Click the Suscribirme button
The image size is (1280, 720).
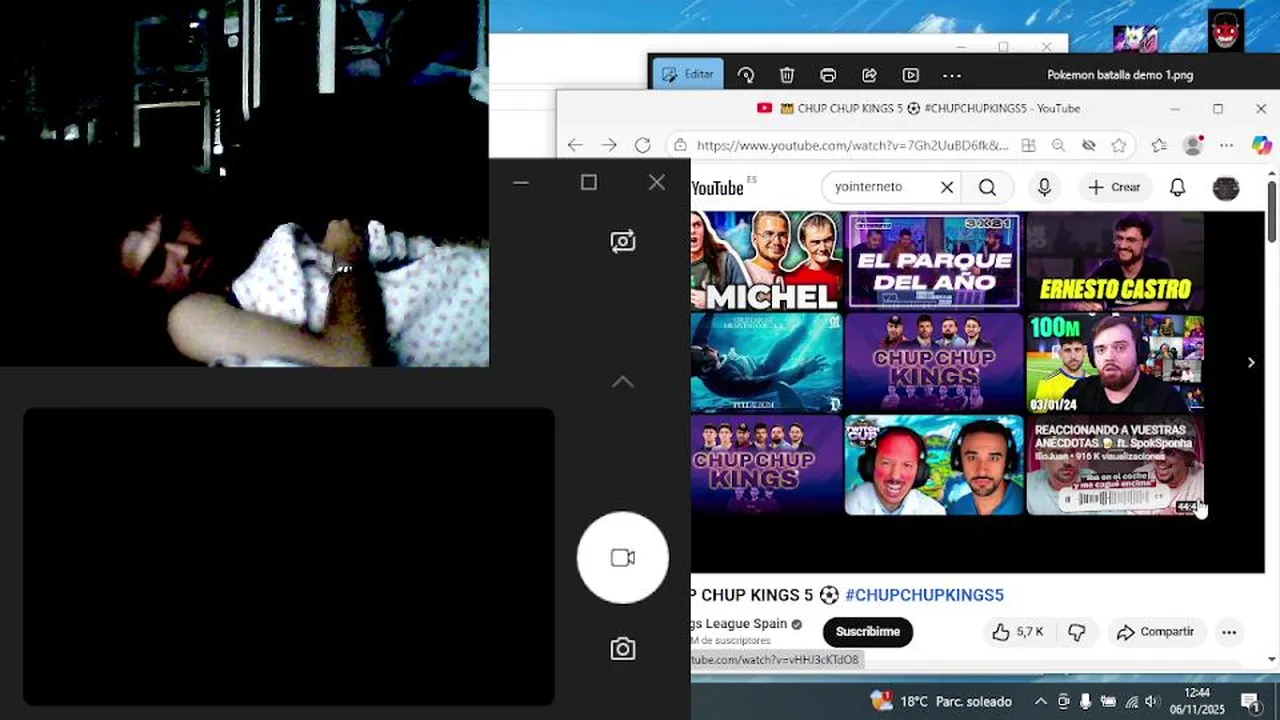click(x=867, y=632)
